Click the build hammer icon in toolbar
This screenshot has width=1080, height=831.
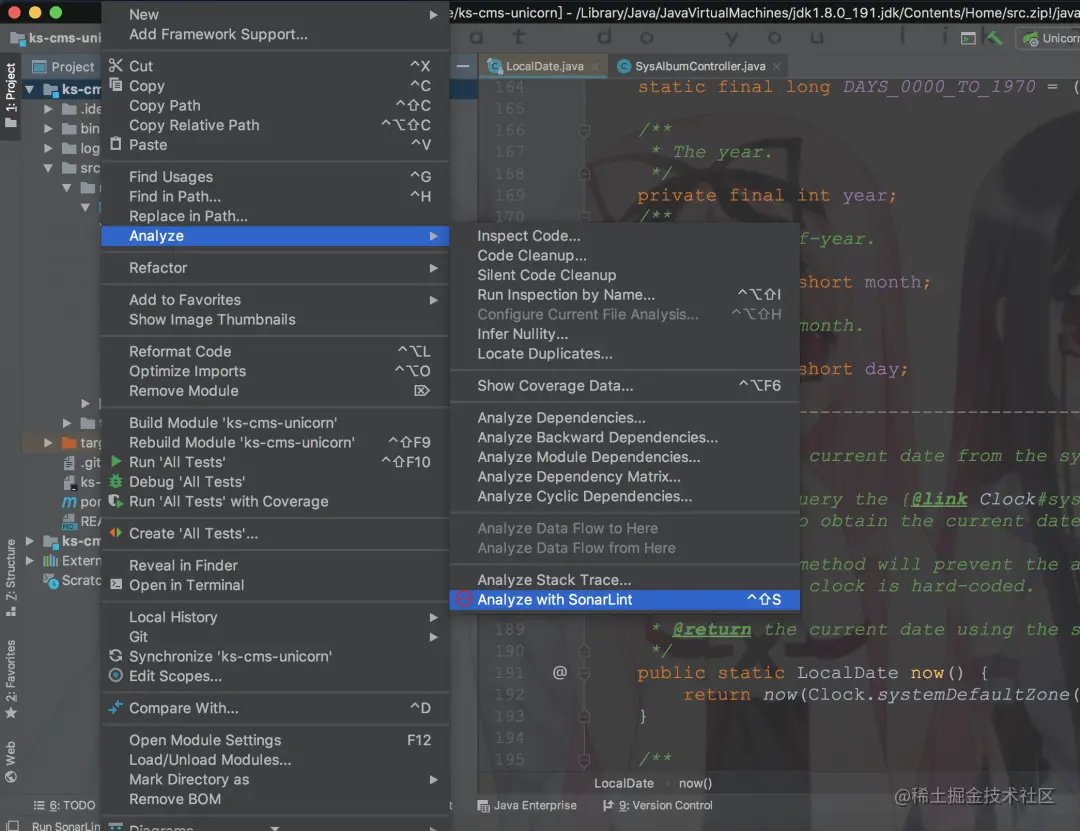point(994,38)
